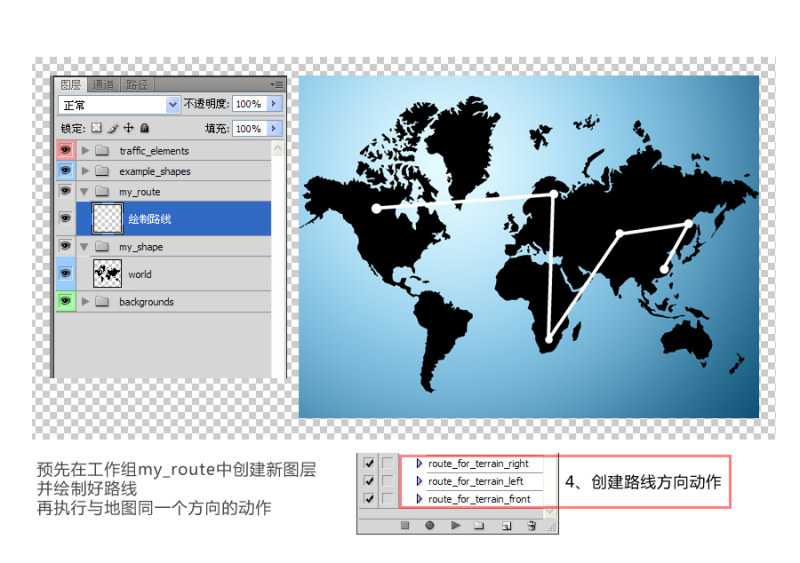Viewport: 800px width, 563px height.
Task: Click delete action trash icon
Action: coord(531,525)
